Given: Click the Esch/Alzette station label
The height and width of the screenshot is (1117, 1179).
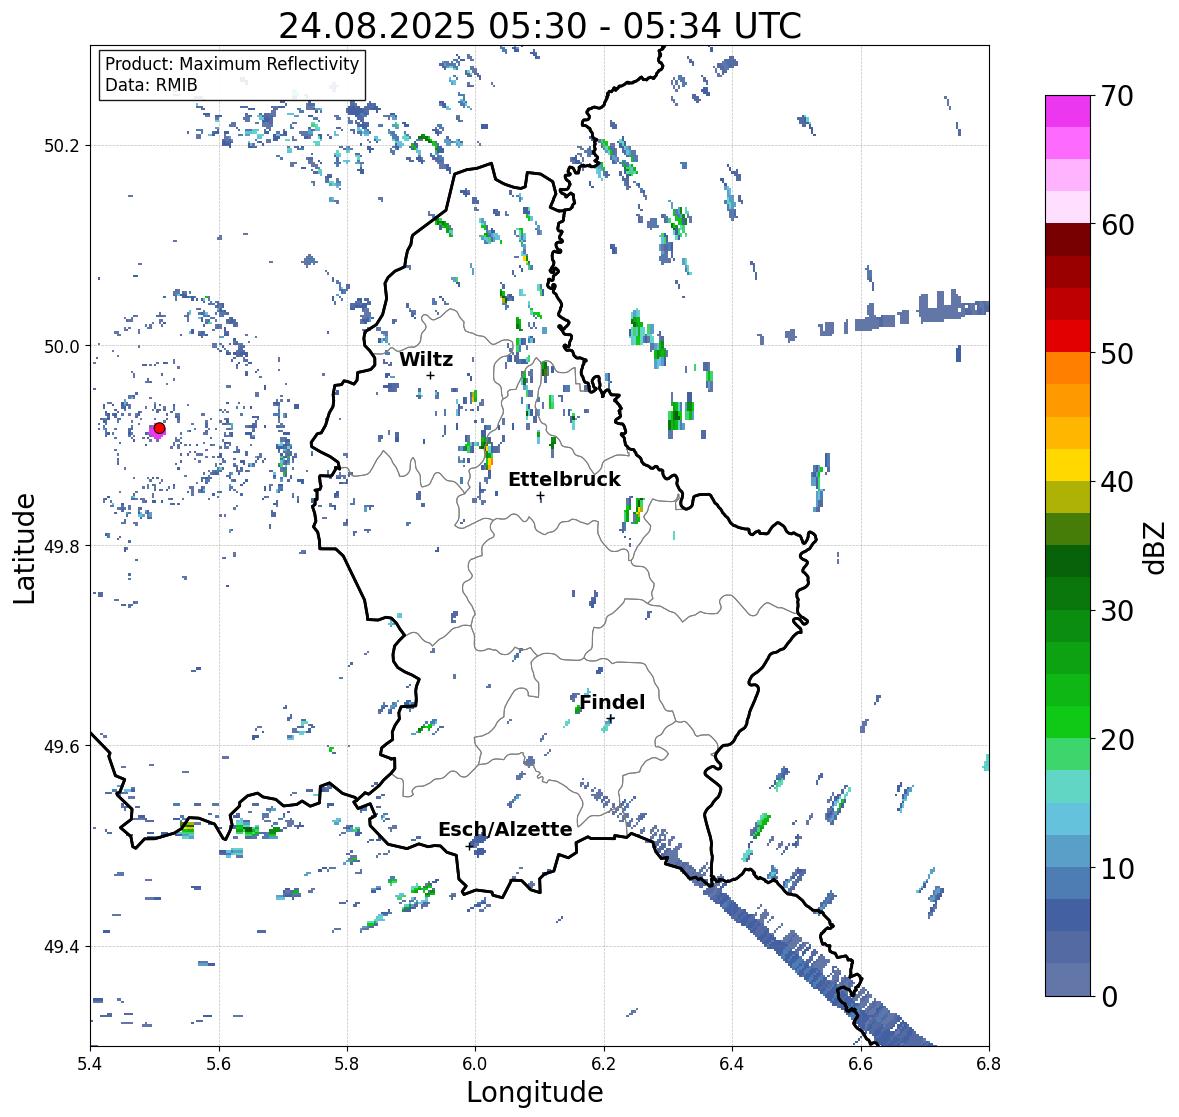Looking at the screenshot, I should [x=505, y=829].
